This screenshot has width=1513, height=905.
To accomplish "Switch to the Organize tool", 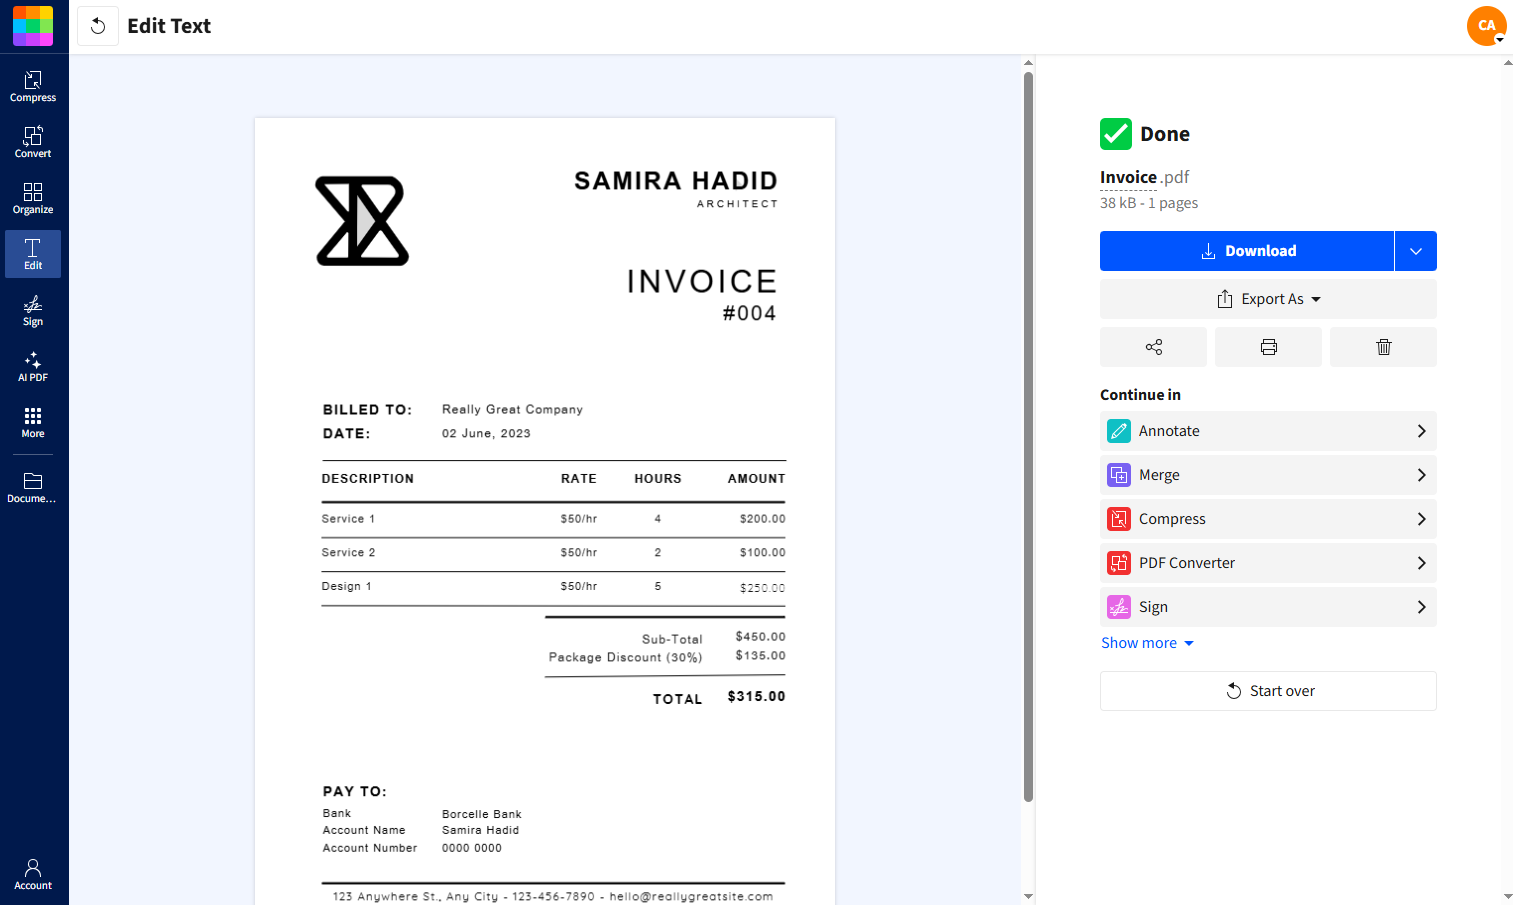I will pyautogui.click(x=33, y=196).
